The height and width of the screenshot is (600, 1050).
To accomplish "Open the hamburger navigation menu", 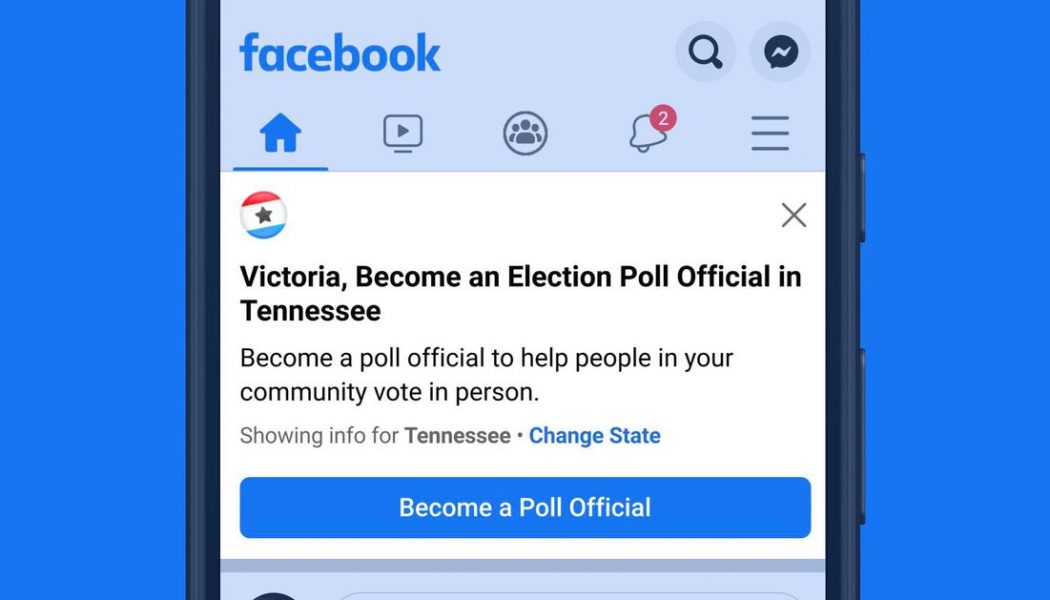I will [x=769, y=132].
